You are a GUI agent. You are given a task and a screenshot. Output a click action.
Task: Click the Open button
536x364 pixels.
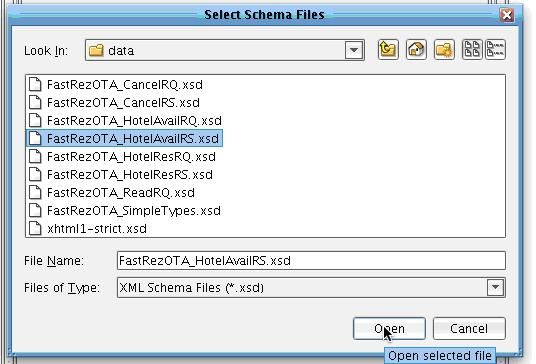click(x=389, y=328)
